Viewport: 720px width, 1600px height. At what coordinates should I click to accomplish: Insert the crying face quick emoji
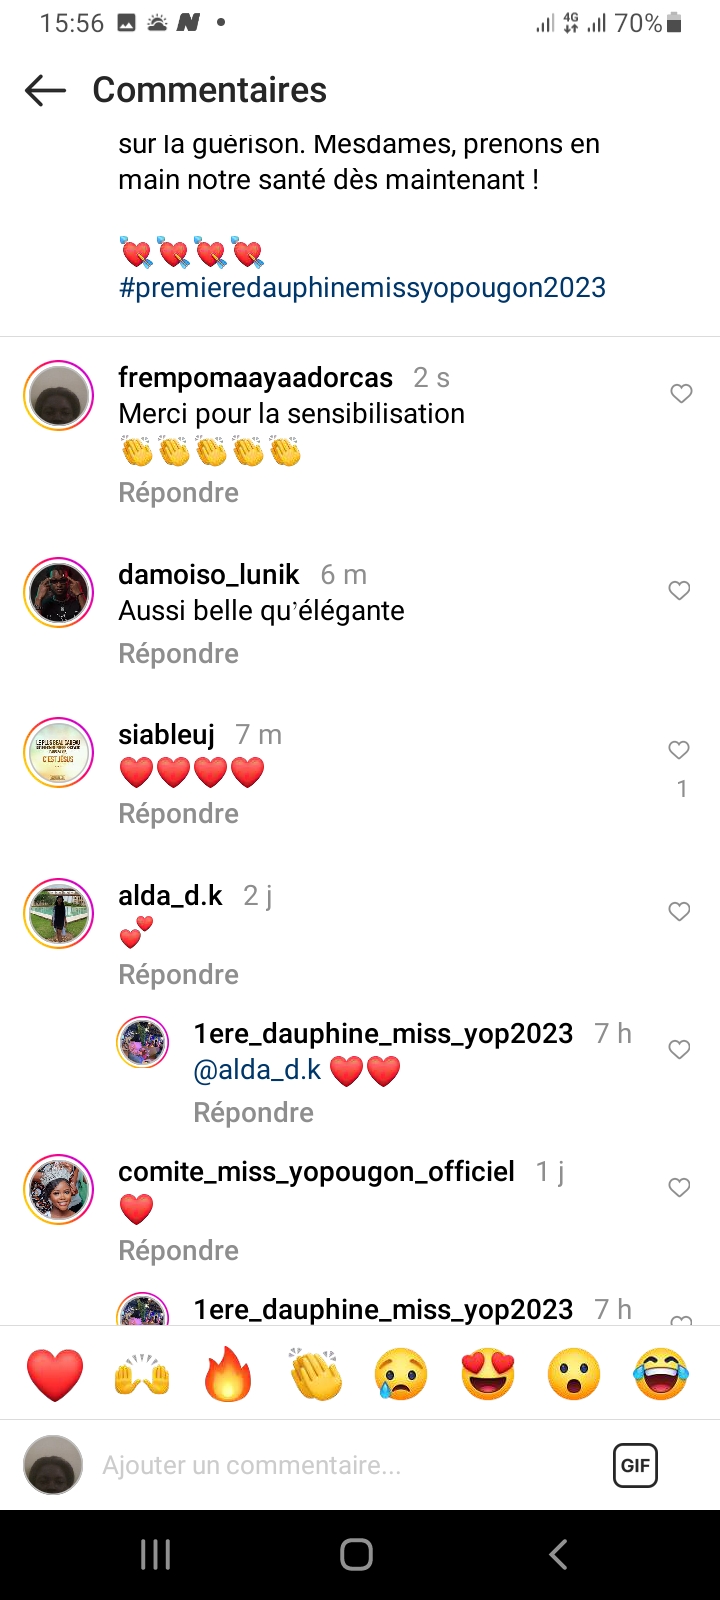[x=401, y=1374]
